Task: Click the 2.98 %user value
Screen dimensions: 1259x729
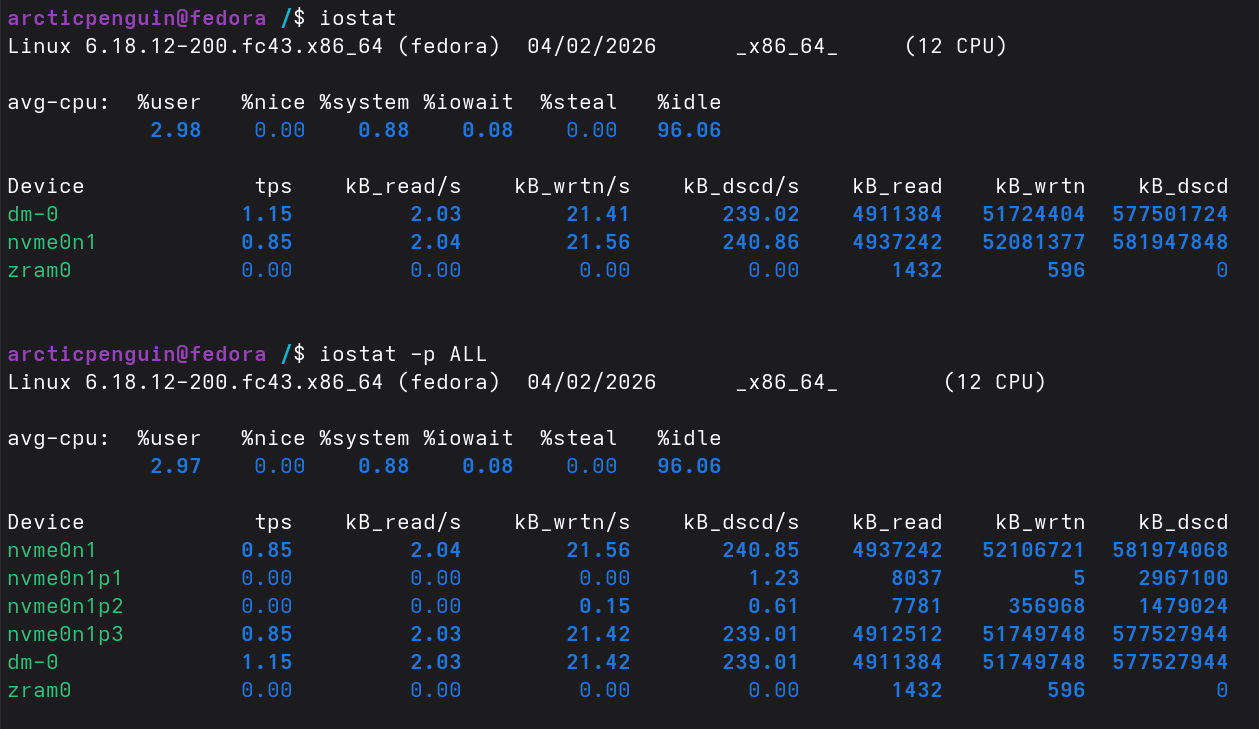Action: coord(176,130)
